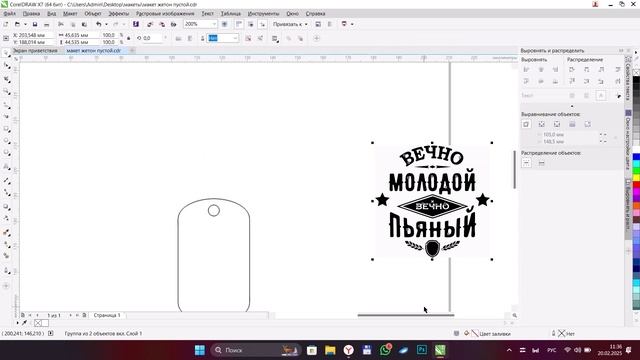Open the Растровые изображения menu
The width and height of the screenshot is (640, 360).
[x=165, y=13]
